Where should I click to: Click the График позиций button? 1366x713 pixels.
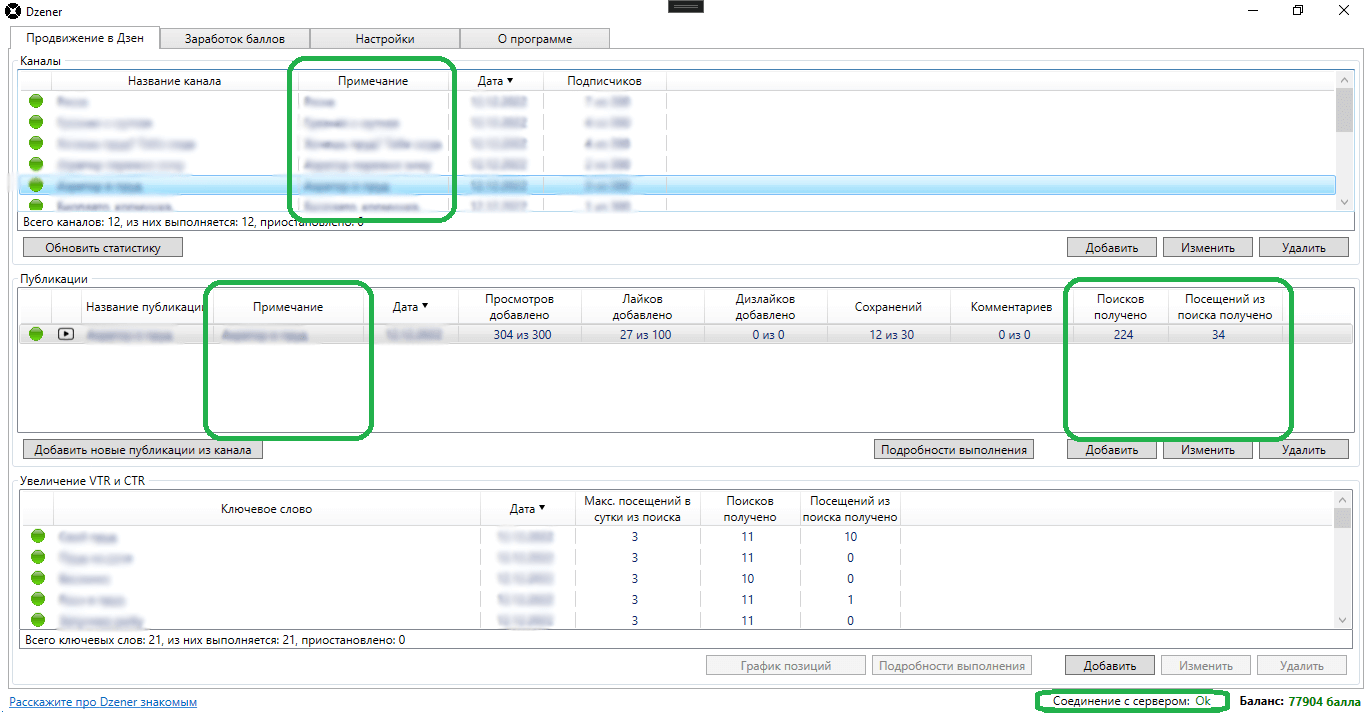[x=786, y=665]
